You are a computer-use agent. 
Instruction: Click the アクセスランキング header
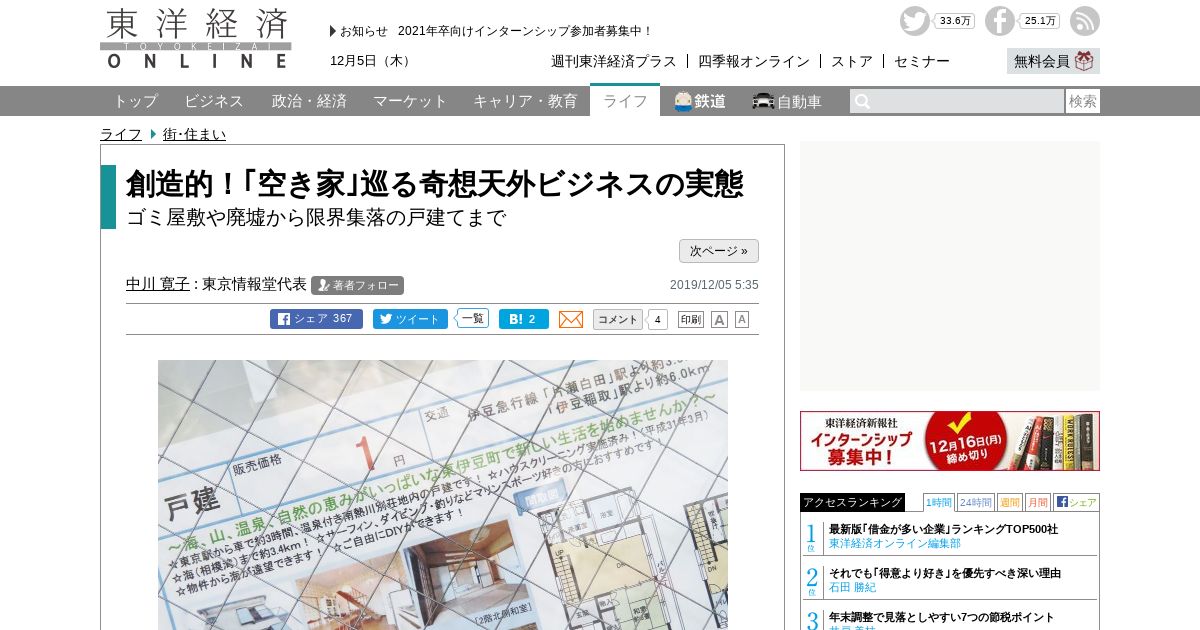coord(852,502)
